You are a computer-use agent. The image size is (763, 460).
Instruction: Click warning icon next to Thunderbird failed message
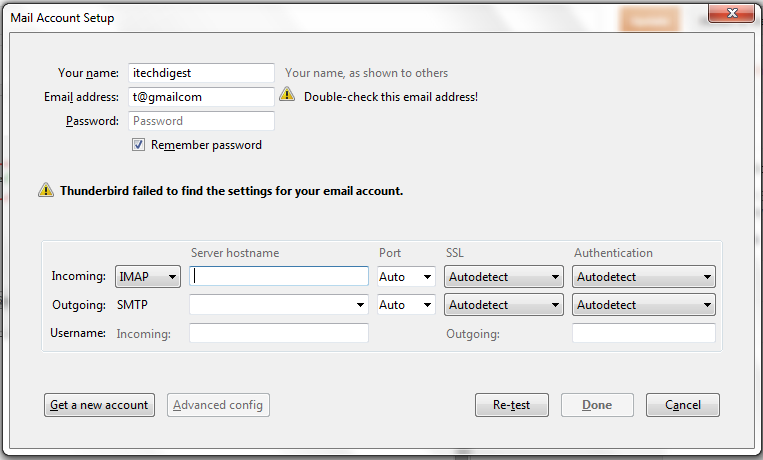46,190
